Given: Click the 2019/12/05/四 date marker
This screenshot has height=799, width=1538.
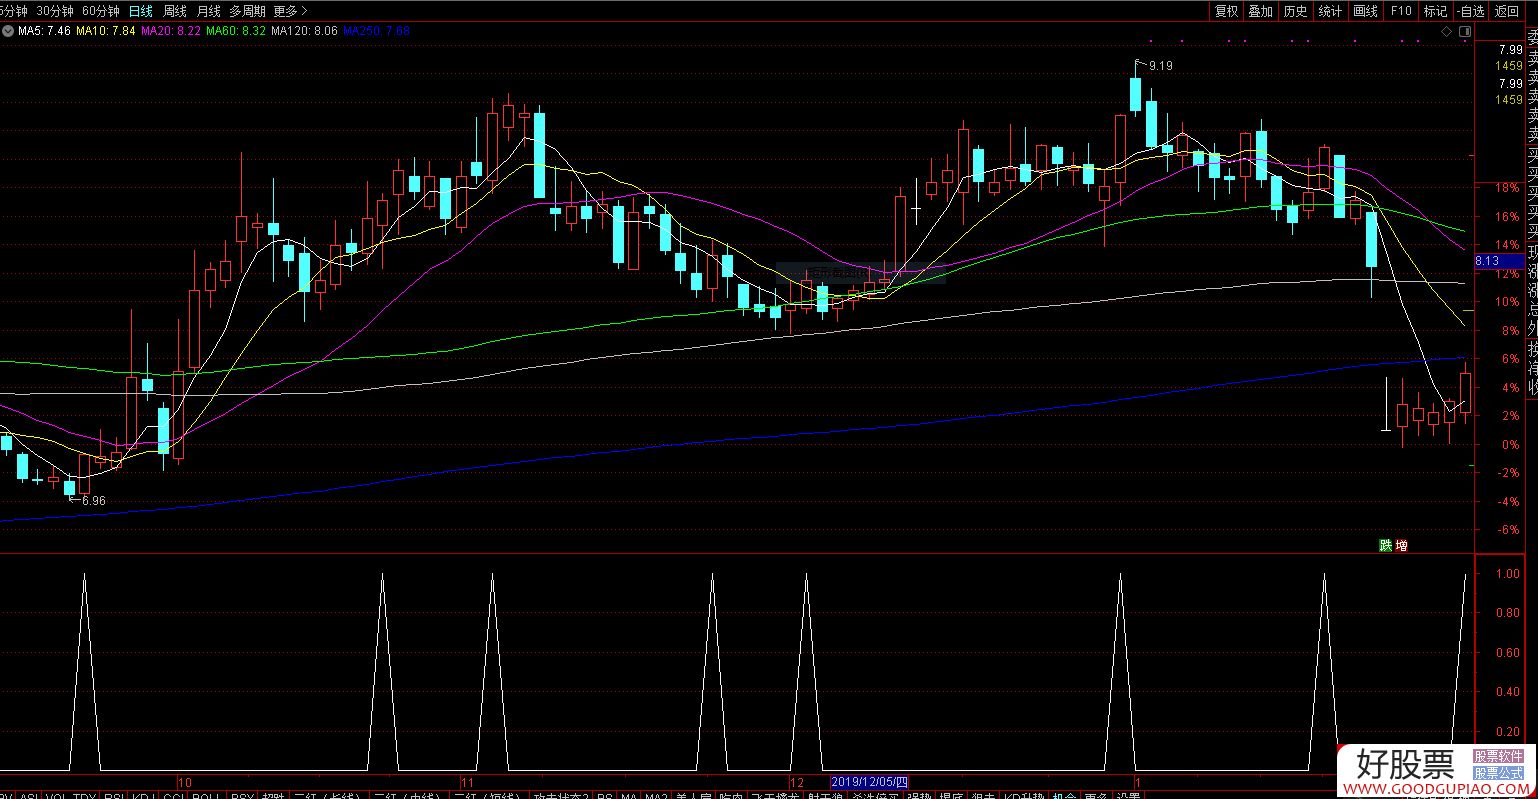Looking at the screenshot, I should 869,782.
